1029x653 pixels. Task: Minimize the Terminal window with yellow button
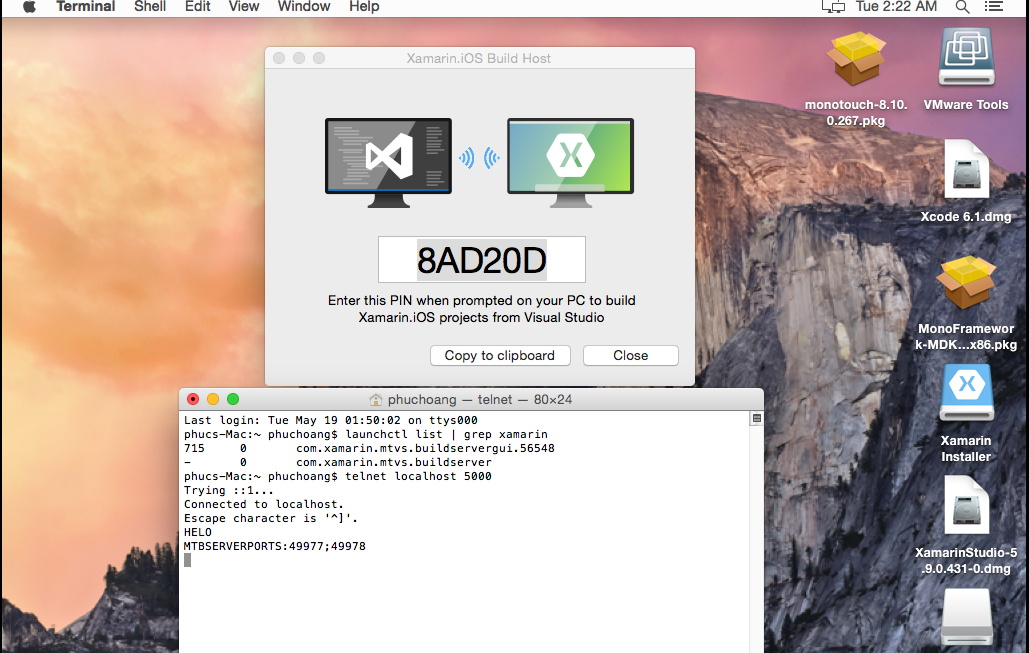click(x=213, y=399)
